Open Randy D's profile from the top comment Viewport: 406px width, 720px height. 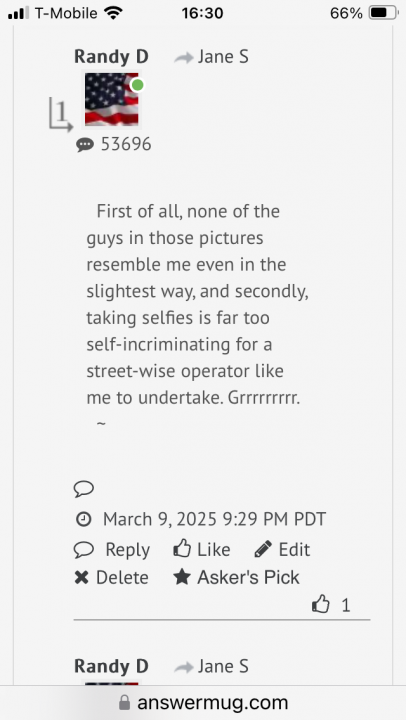tap(111, 57)
